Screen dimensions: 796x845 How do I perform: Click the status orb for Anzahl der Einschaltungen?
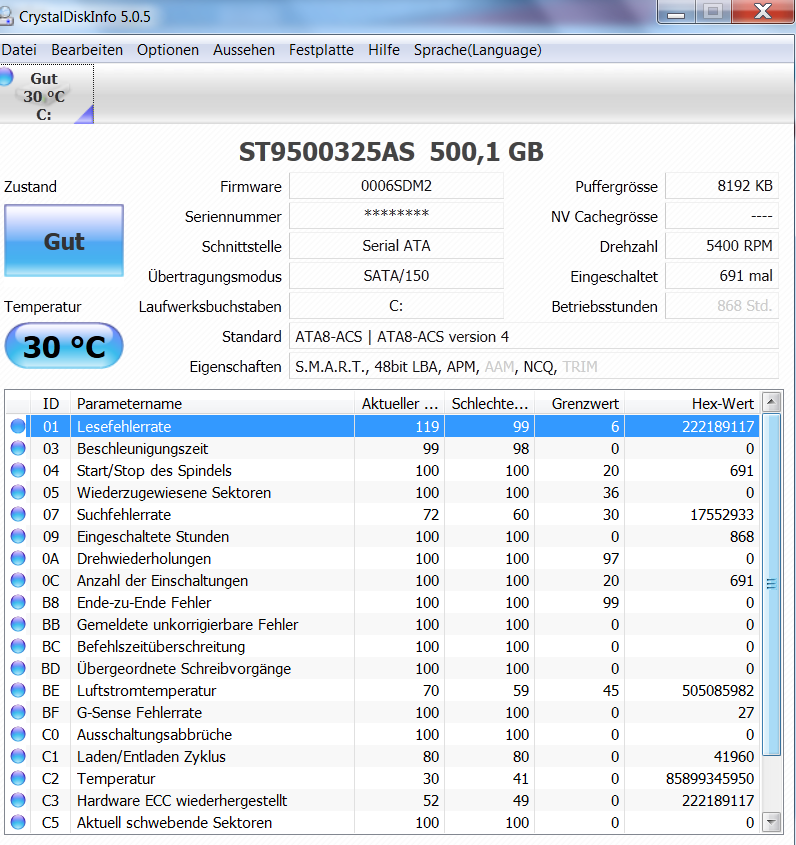[18, 580]
